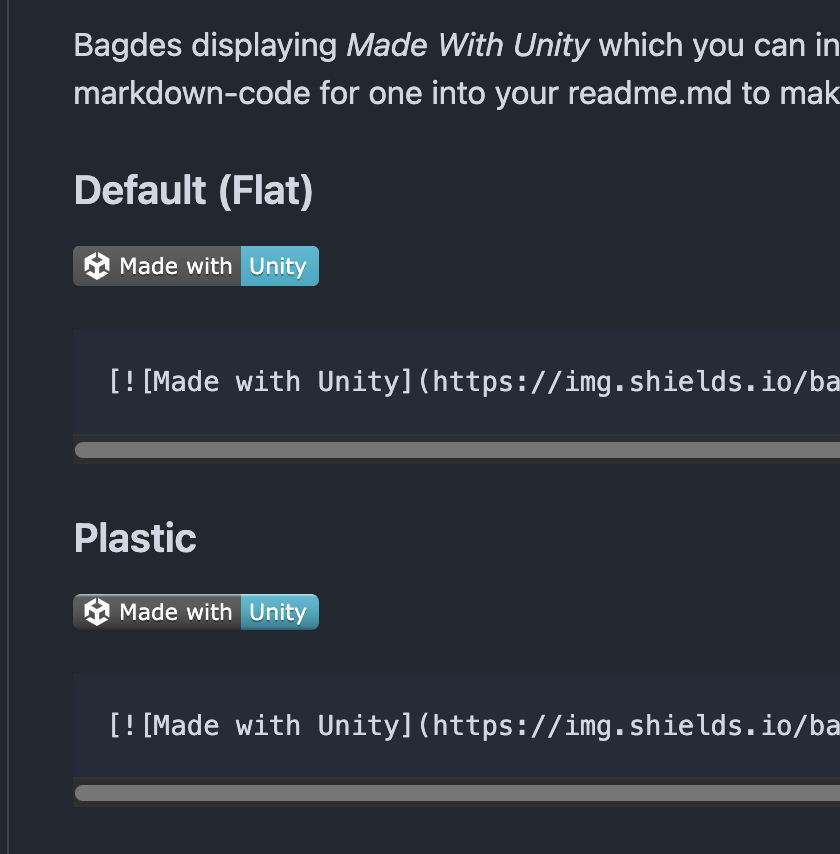The width and height of the screenshot is (840, 854).
Task: Click the horizontal scrollbar under Plastic code block
Action: click(x=458, y=793)
